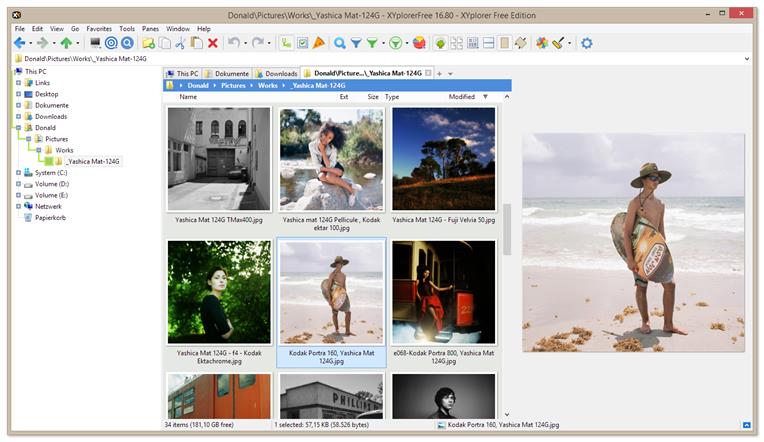The height and width of the screenshot is (442, 764).
Task: Open Undo dropdown arrow
Action: pos(245,43)
